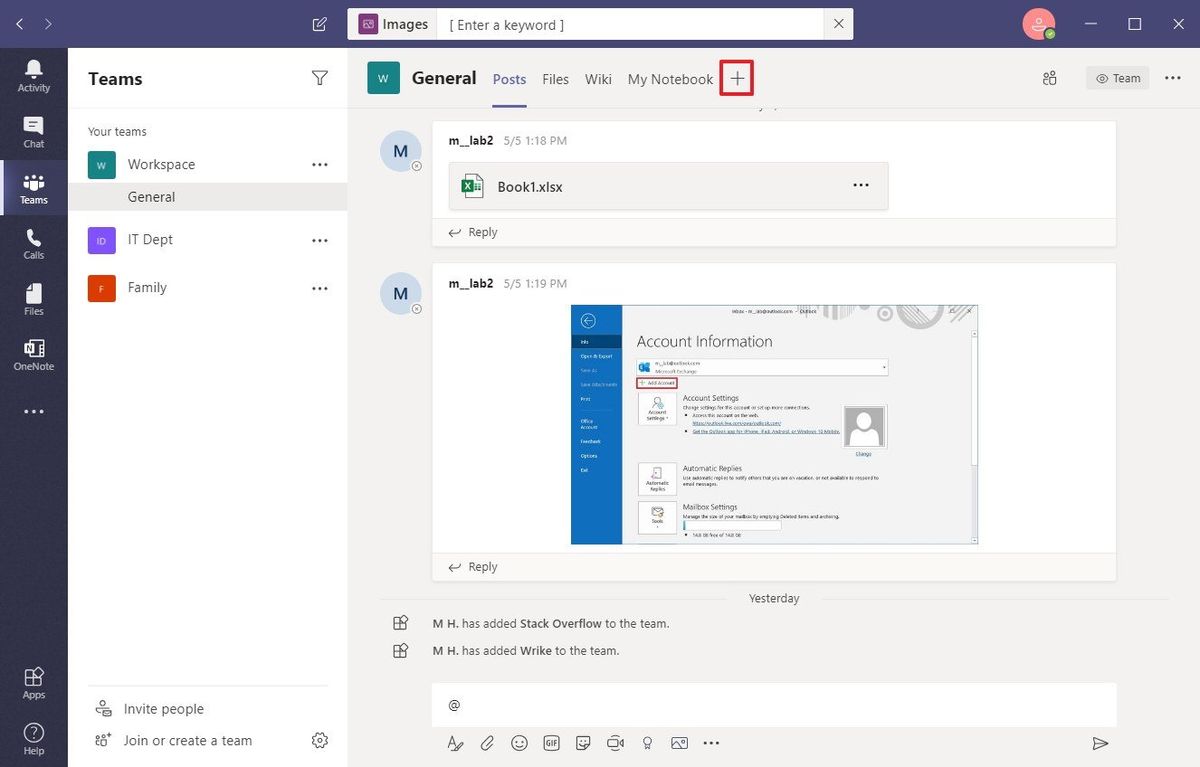The image size is (1200, 767).
Task: Filter teams using the funnel icon
Action: 319,77
